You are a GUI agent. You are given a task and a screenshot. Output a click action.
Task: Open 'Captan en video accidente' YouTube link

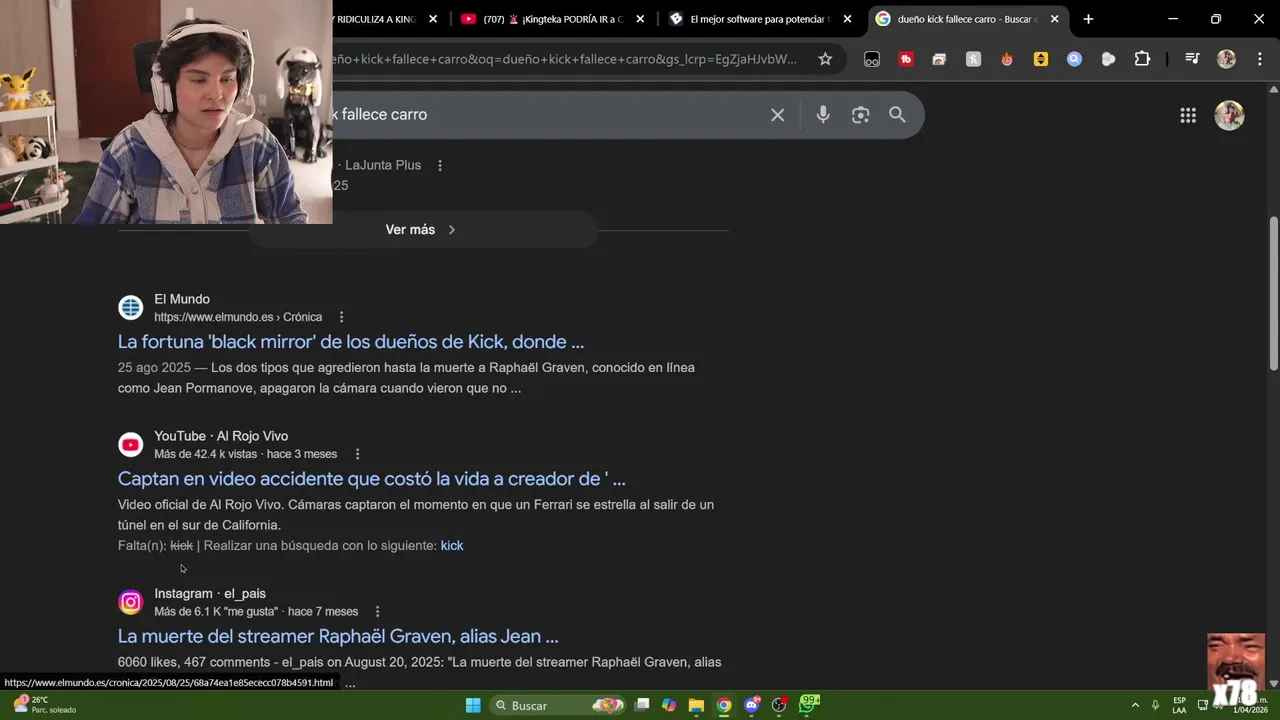371,479
